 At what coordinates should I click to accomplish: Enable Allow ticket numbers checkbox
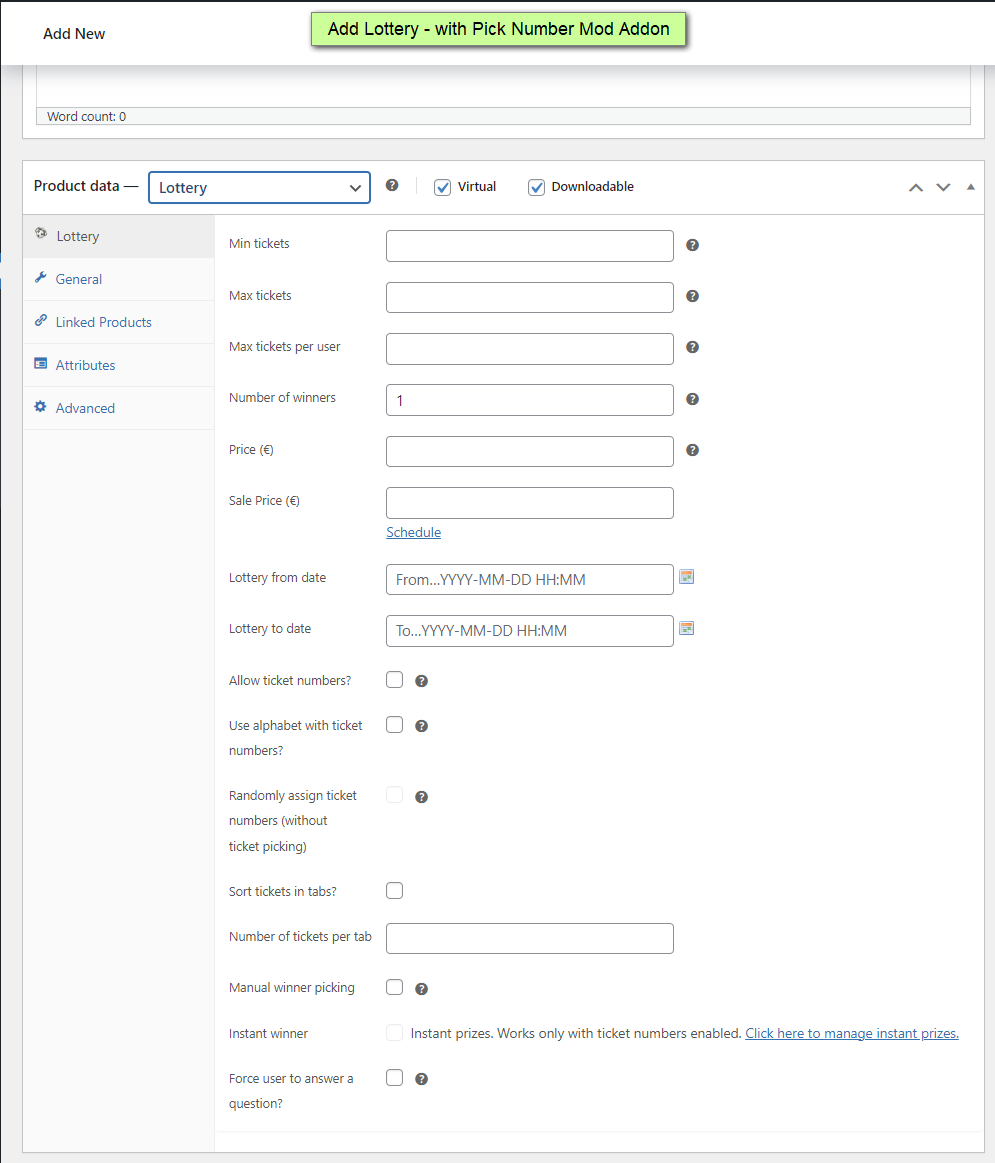point(395,680)
